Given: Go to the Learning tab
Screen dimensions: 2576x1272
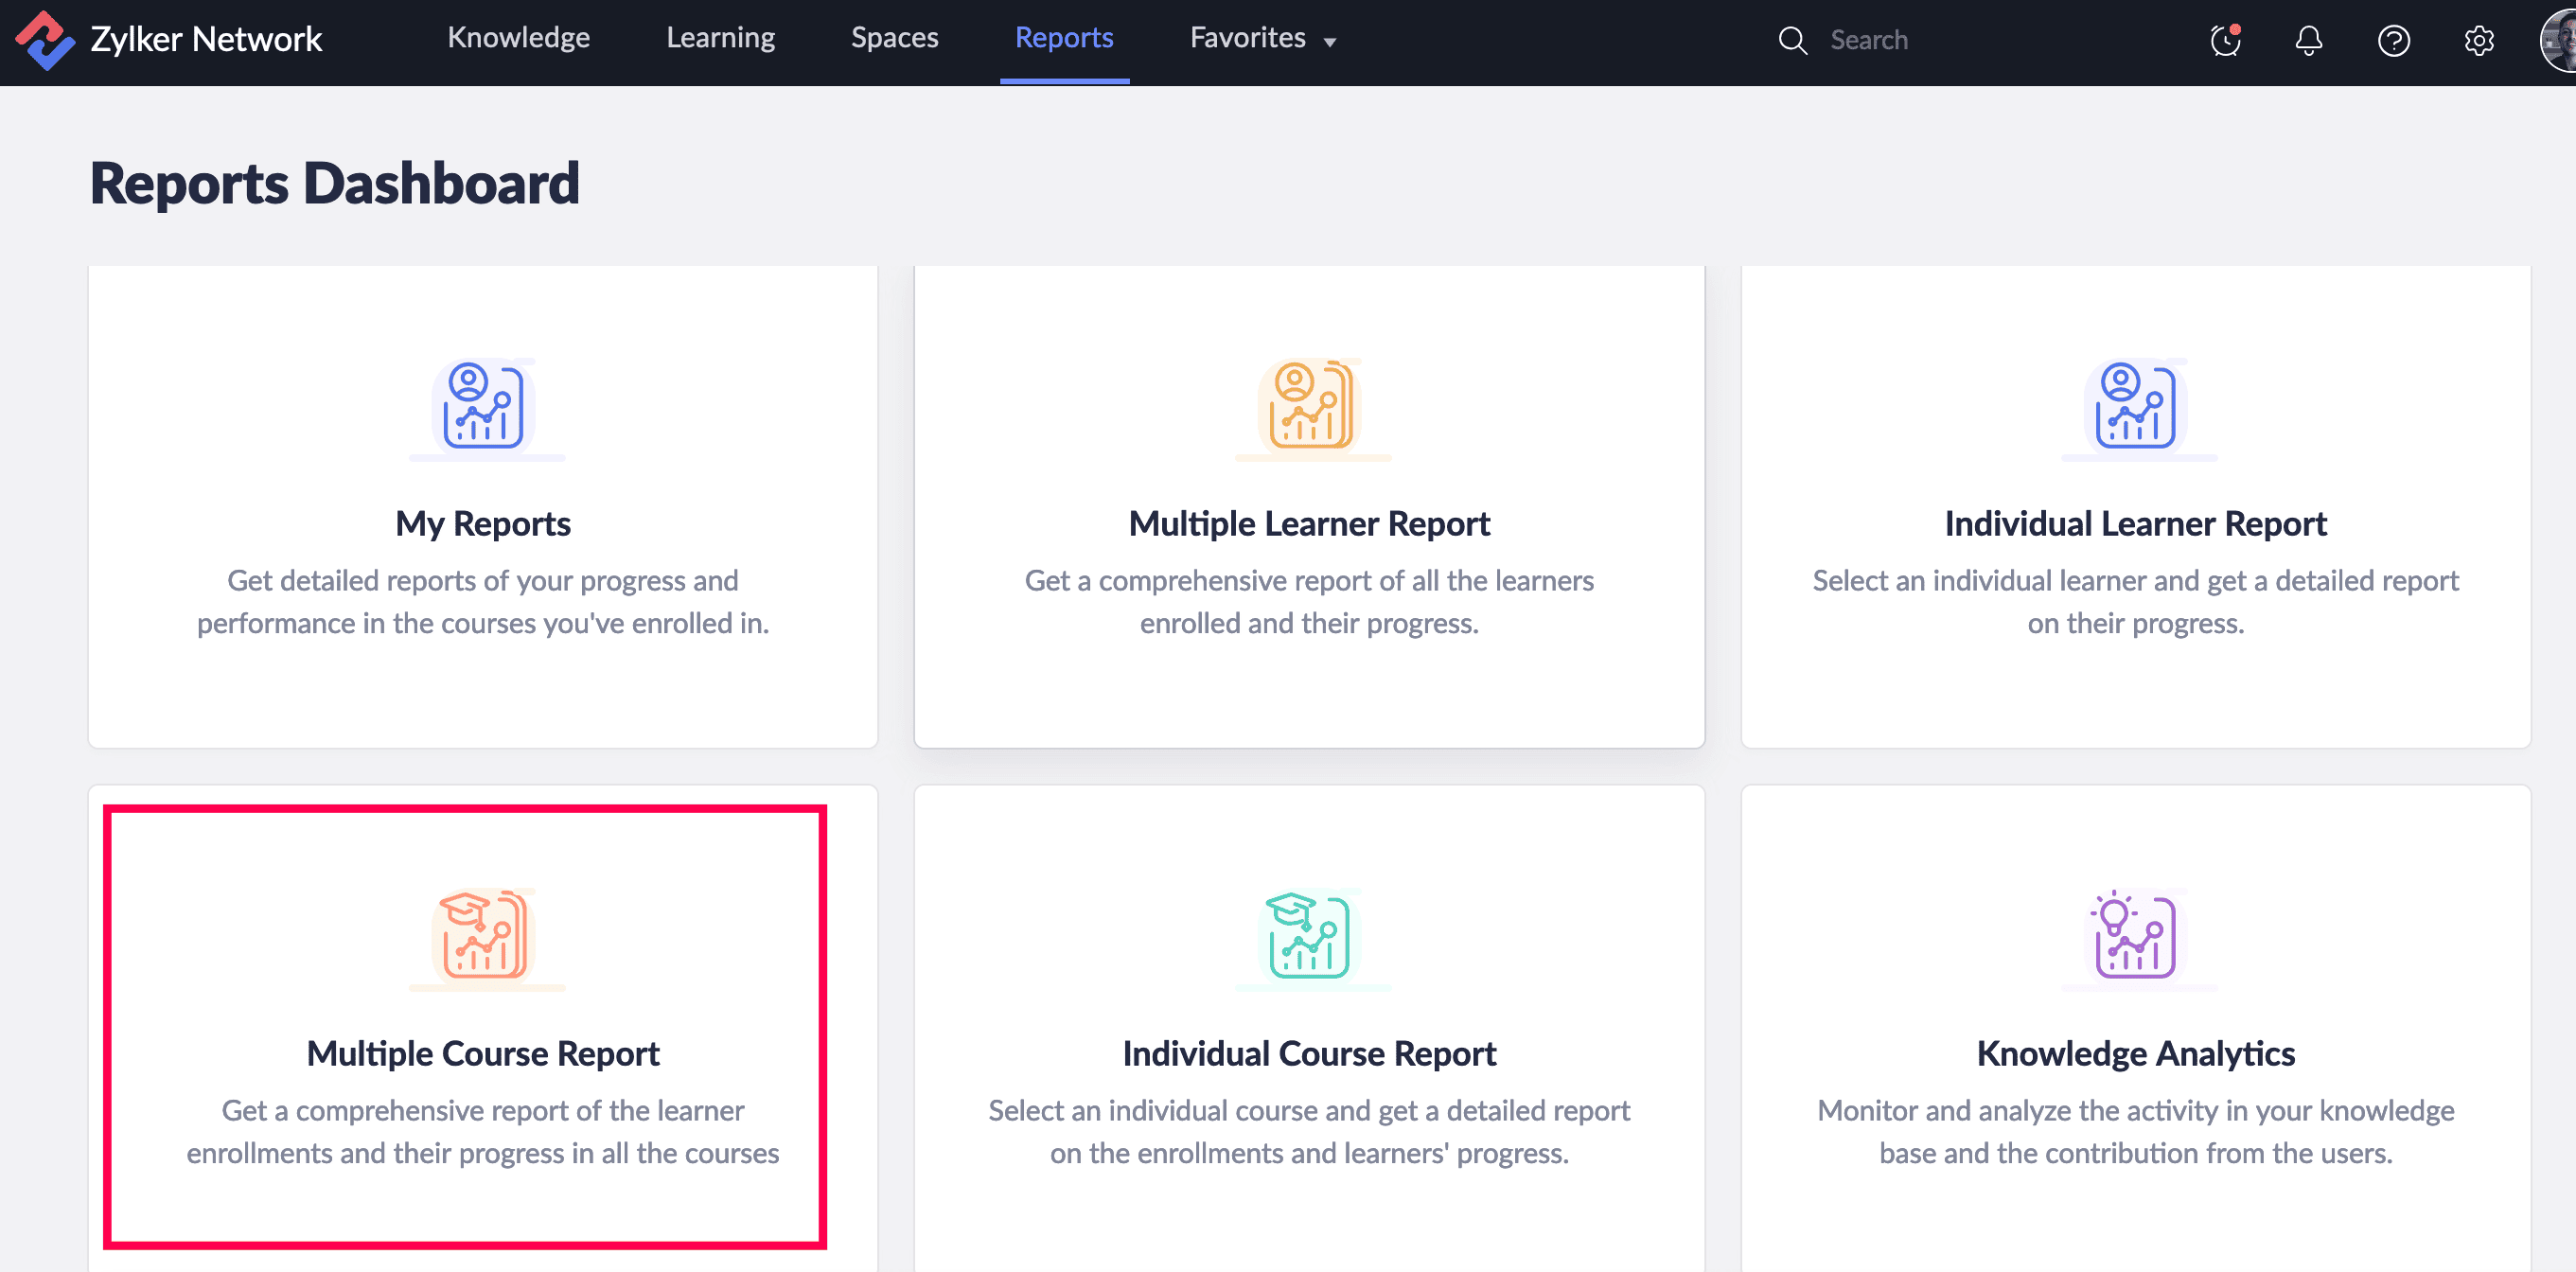Looking at the screenshot, I should pyautogui.click(x=720, y=38).
